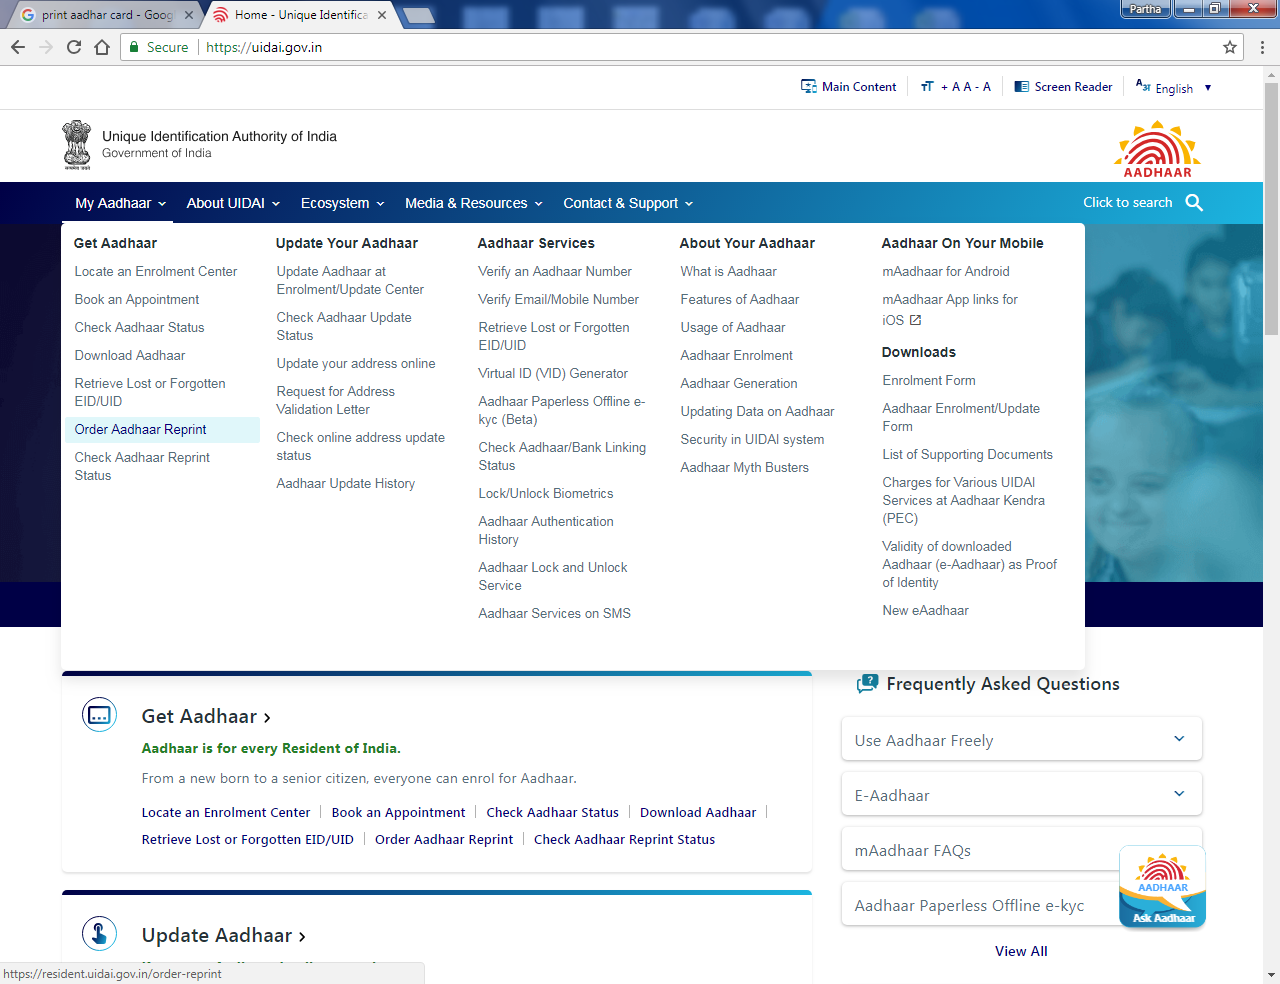Choose Locate an Enrolment Center in the menu

tap(156, 271)
